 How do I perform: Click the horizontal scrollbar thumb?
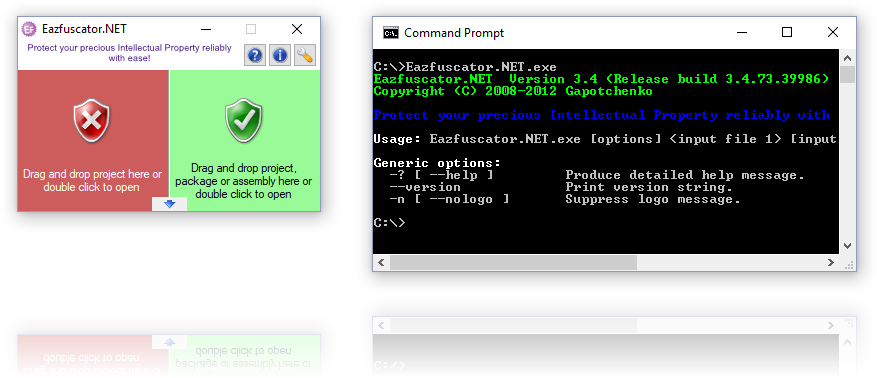point(513,262)
